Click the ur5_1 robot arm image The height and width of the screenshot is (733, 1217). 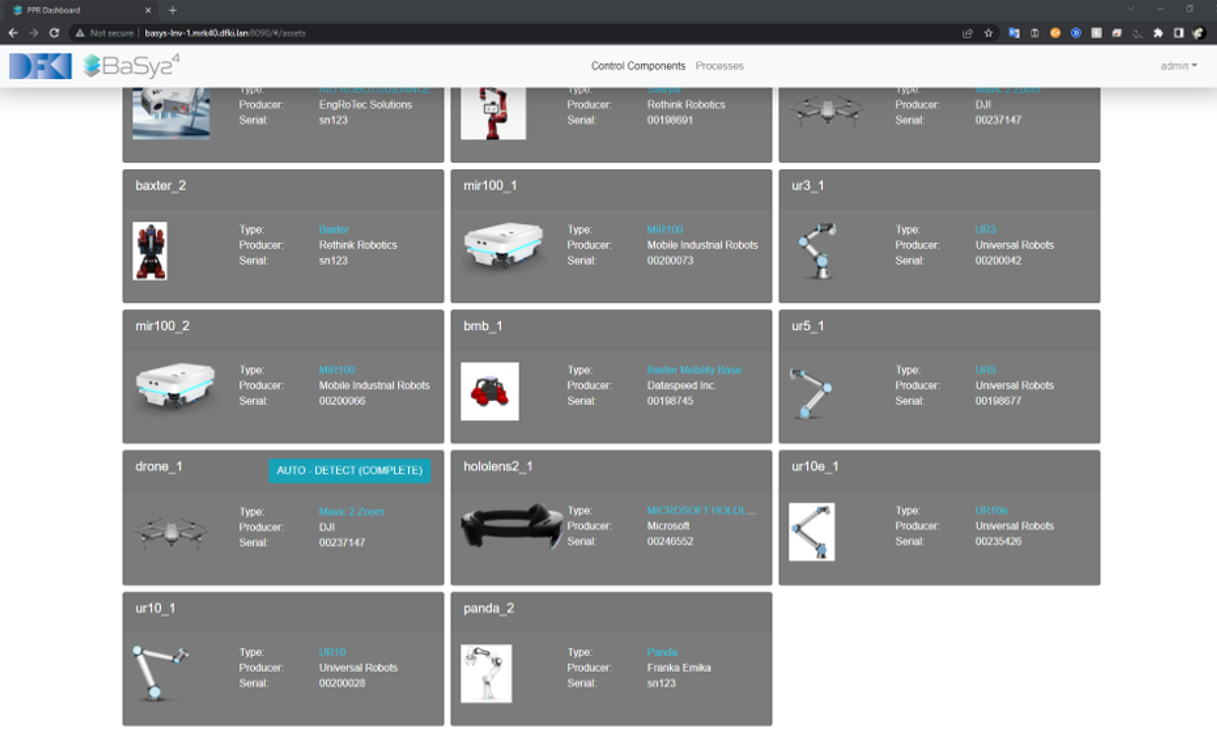(x=809, y=393)
